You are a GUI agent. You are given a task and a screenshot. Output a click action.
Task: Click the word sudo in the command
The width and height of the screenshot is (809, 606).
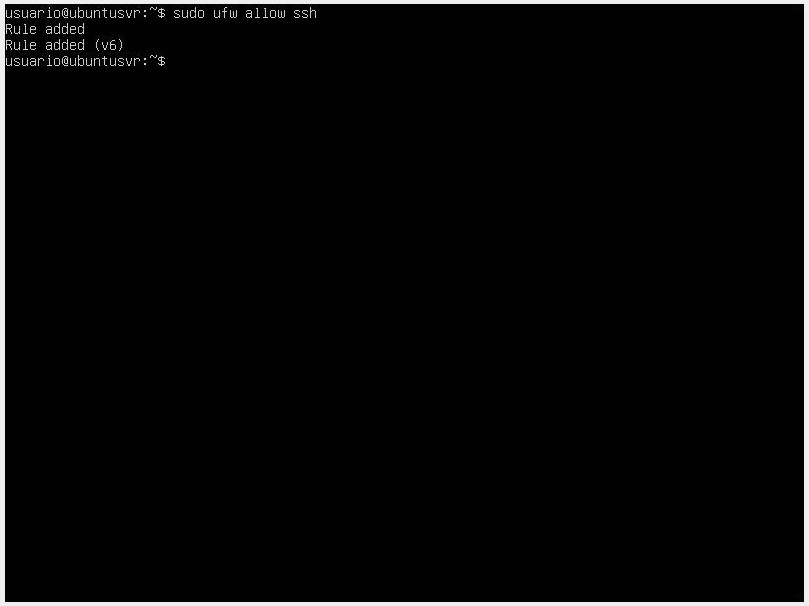pos(189,13)
